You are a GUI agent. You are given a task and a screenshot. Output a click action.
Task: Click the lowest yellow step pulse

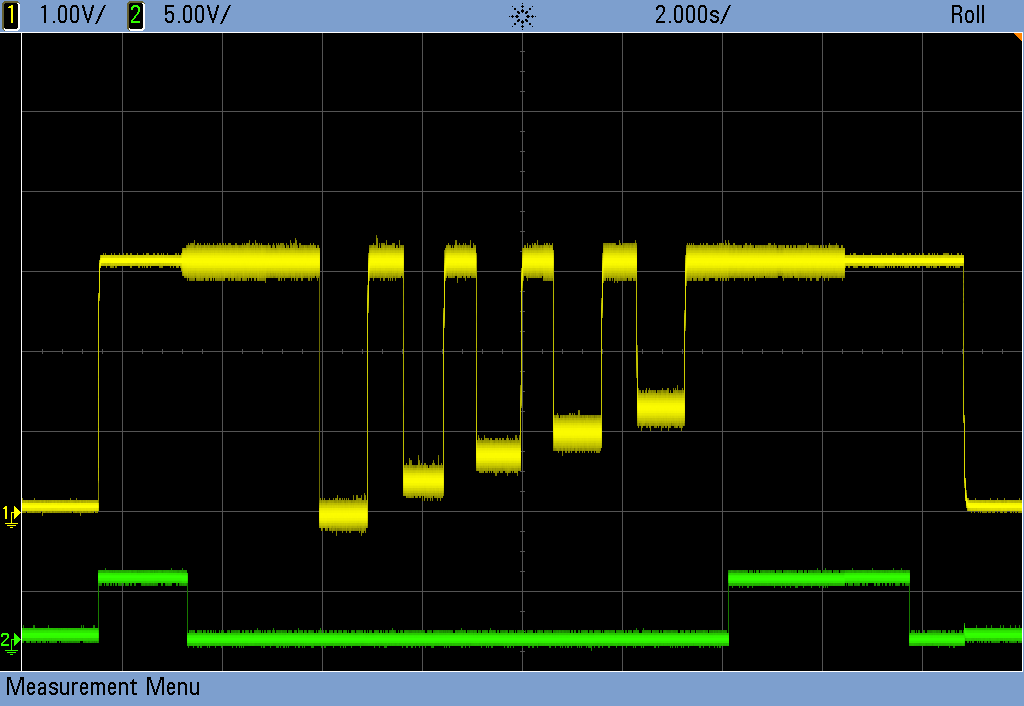click(343, 514)
